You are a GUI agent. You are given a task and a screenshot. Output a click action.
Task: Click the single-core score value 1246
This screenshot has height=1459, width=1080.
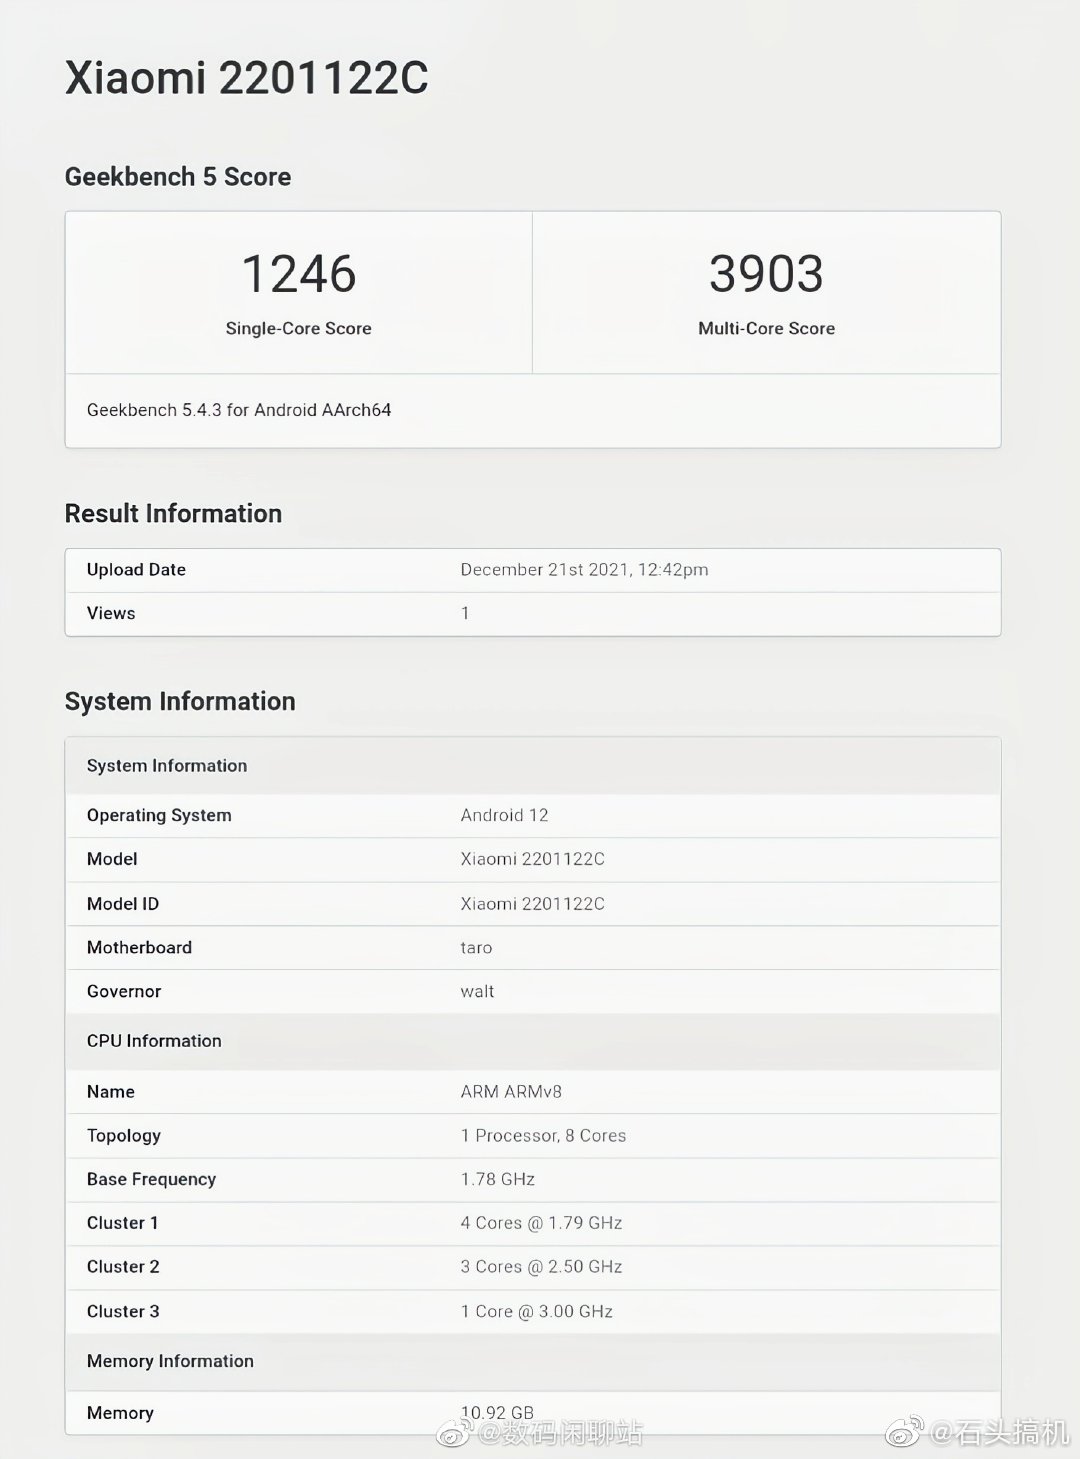click(x=299, y=274)
